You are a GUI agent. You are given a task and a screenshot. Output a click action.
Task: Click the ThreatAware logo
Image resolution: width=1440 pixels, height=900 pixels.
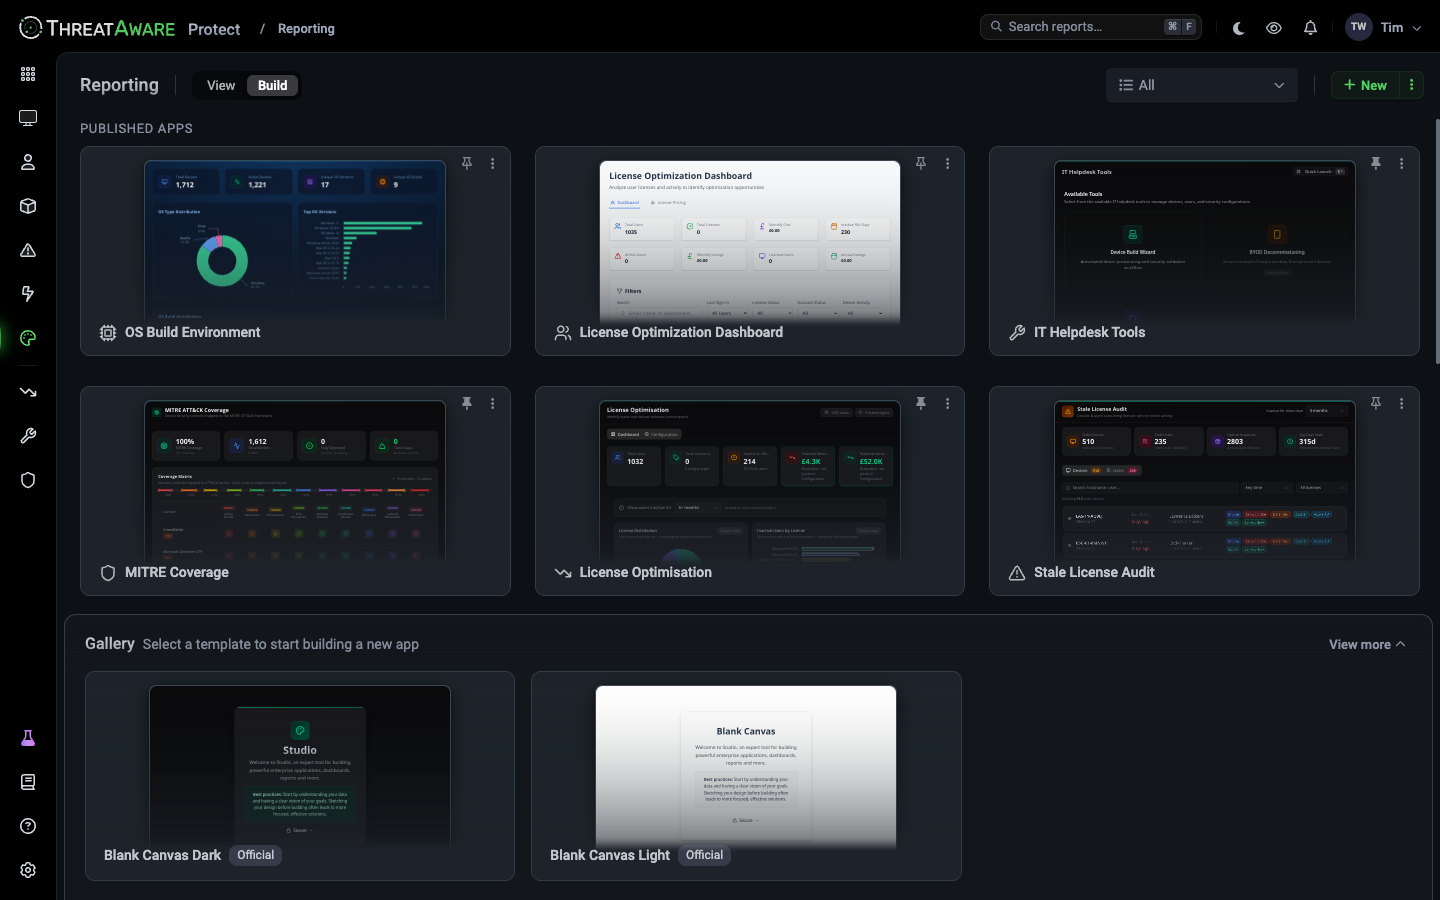(x=97, y=28)
